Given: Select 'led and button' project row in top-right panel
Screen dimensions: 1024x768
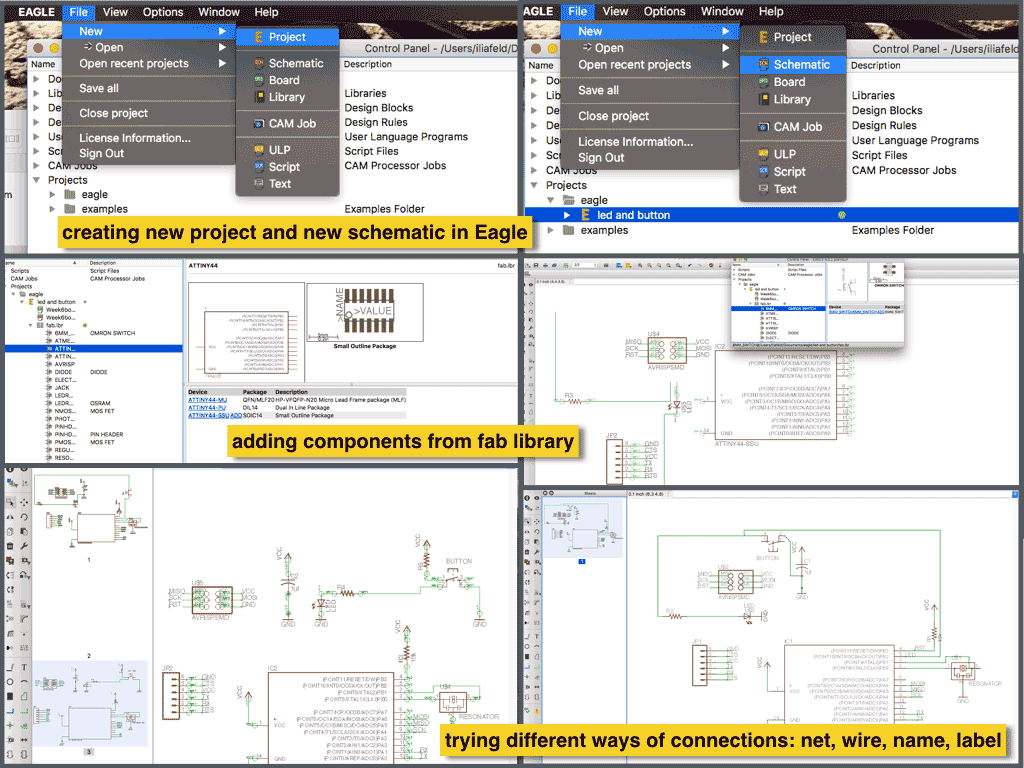Looking at the screenshot, I should coord(771,215).
